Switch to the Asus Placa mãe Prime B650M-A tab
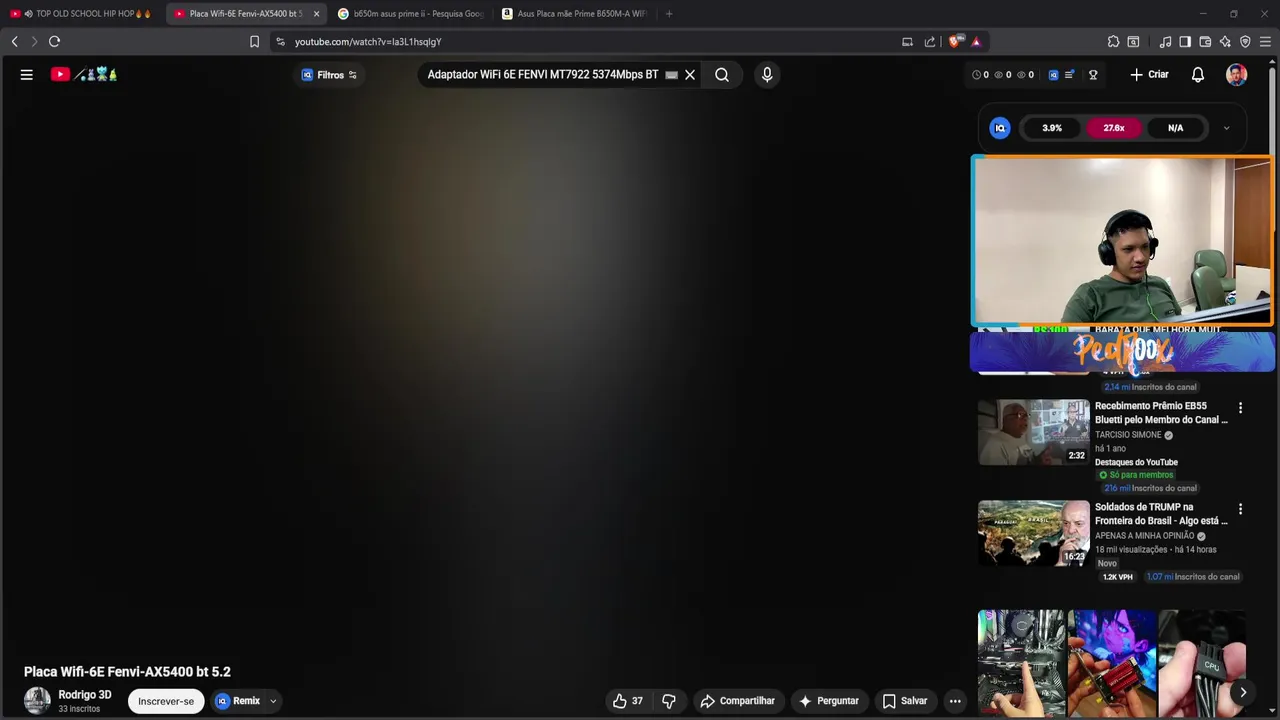Screen dimensions: 1280x720 click(575, 14)
